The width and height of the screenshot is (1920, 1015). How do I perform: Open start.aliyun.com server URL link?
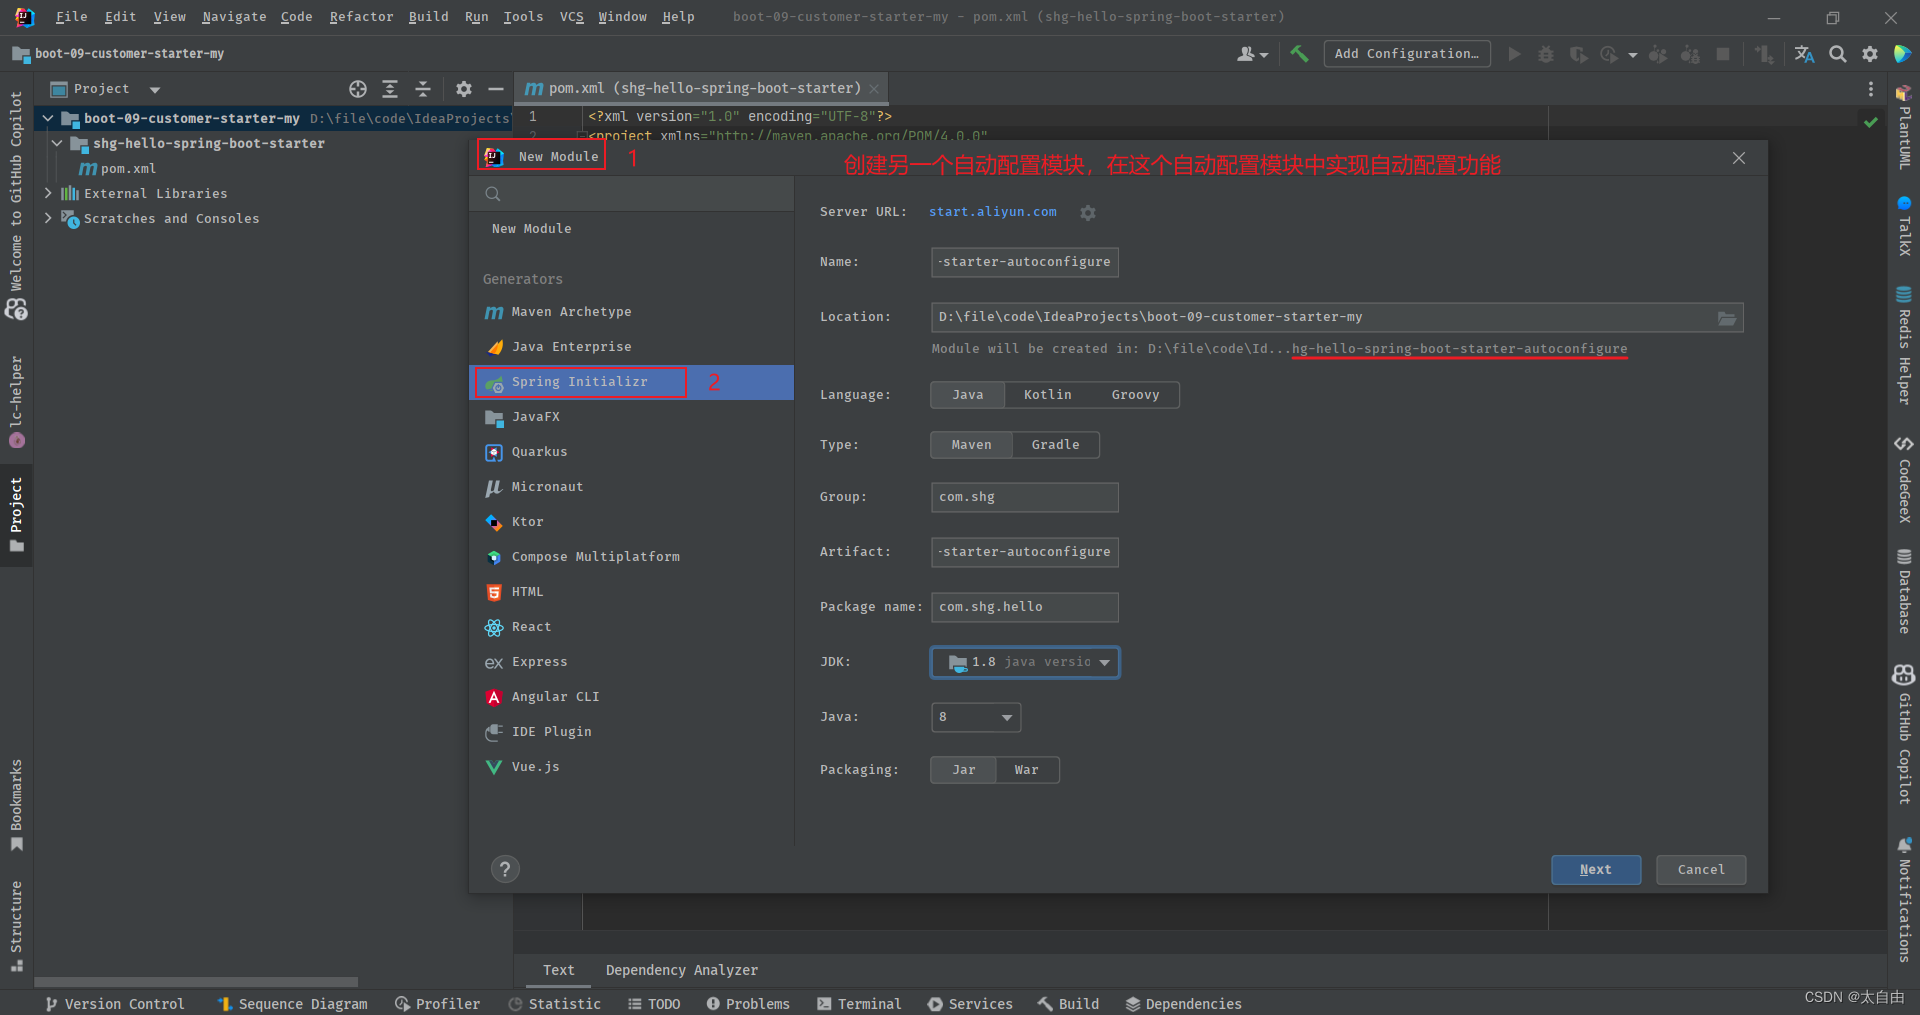click(992, 212)
